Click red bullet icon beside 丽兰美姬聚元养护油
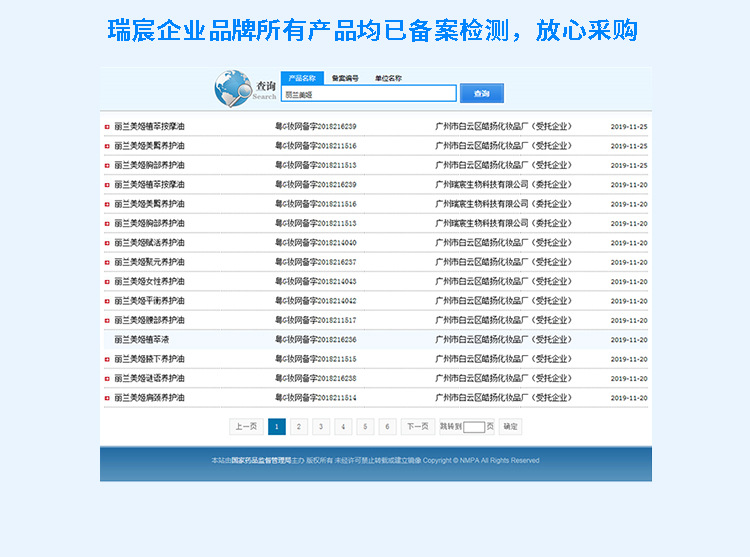The image size is (750, 557). click(107, 262)
